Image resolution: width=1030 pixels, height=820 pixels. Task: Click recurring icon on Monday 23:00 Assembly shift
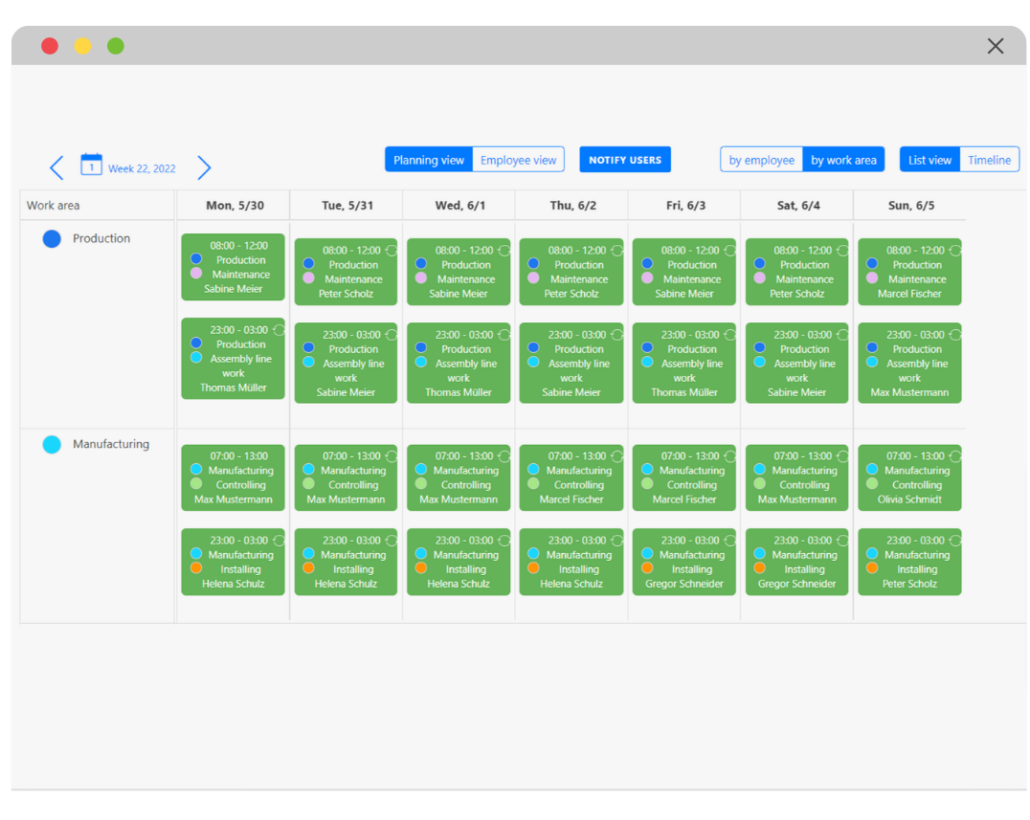[278, 329]
